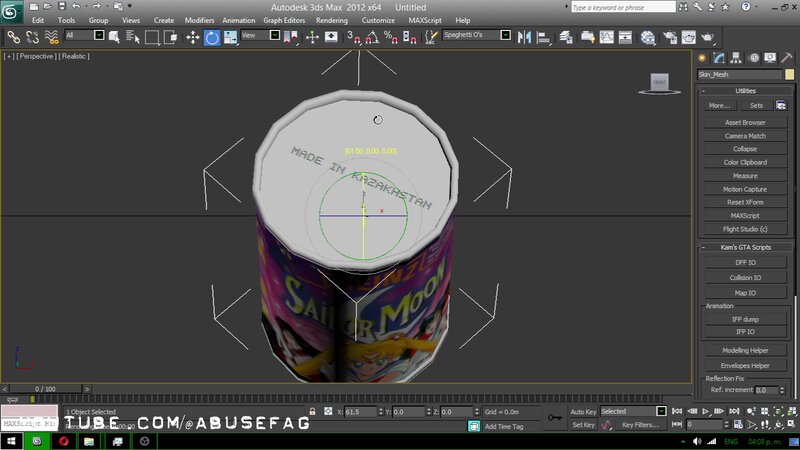Switch to the Create panel tab
Image resolution: width=800 pixels, height=450 pixels.
(x=703, y=58)
